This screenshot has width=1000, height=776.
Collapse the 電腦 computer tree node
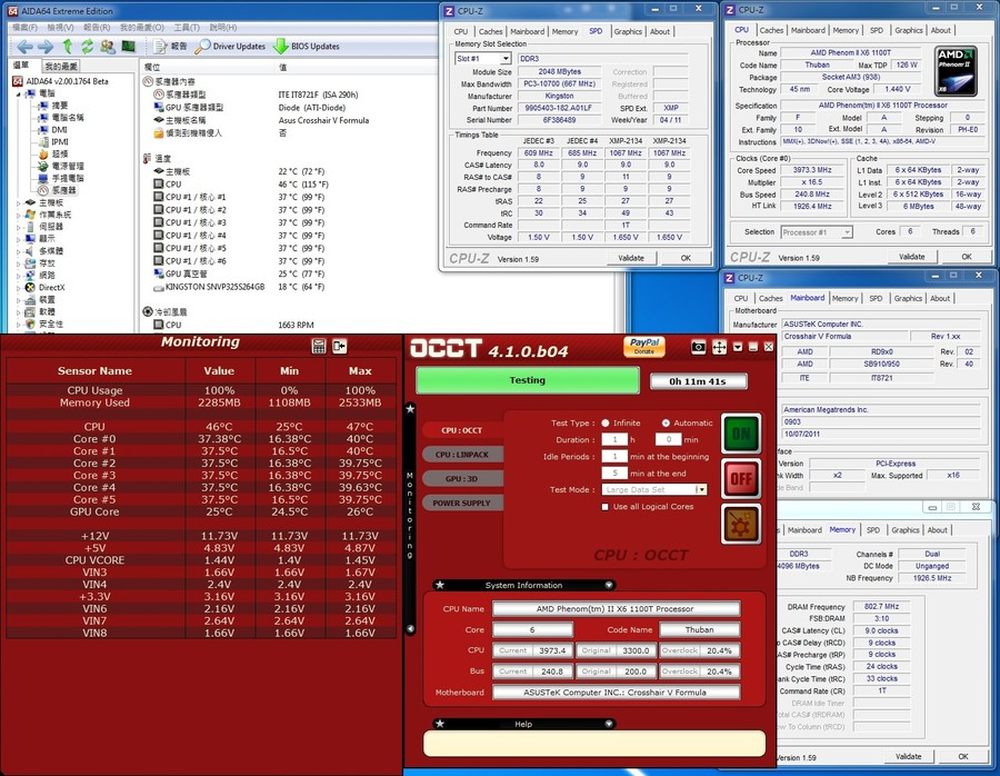(x=18, y=94)
